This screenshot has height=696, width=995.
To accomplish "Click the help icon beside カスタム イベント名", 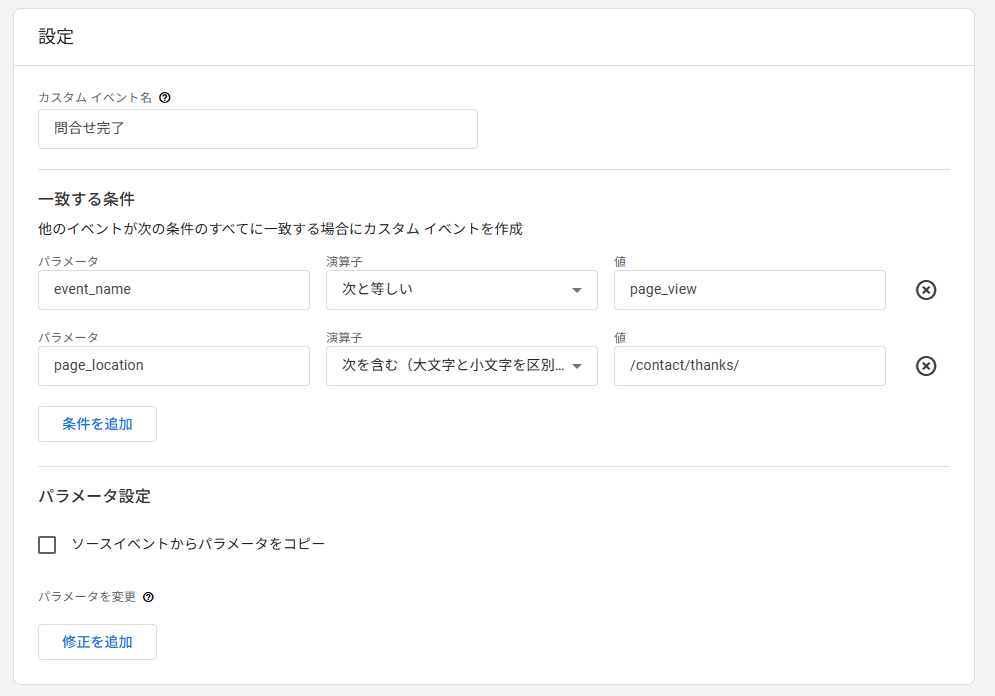I will 165,97.
